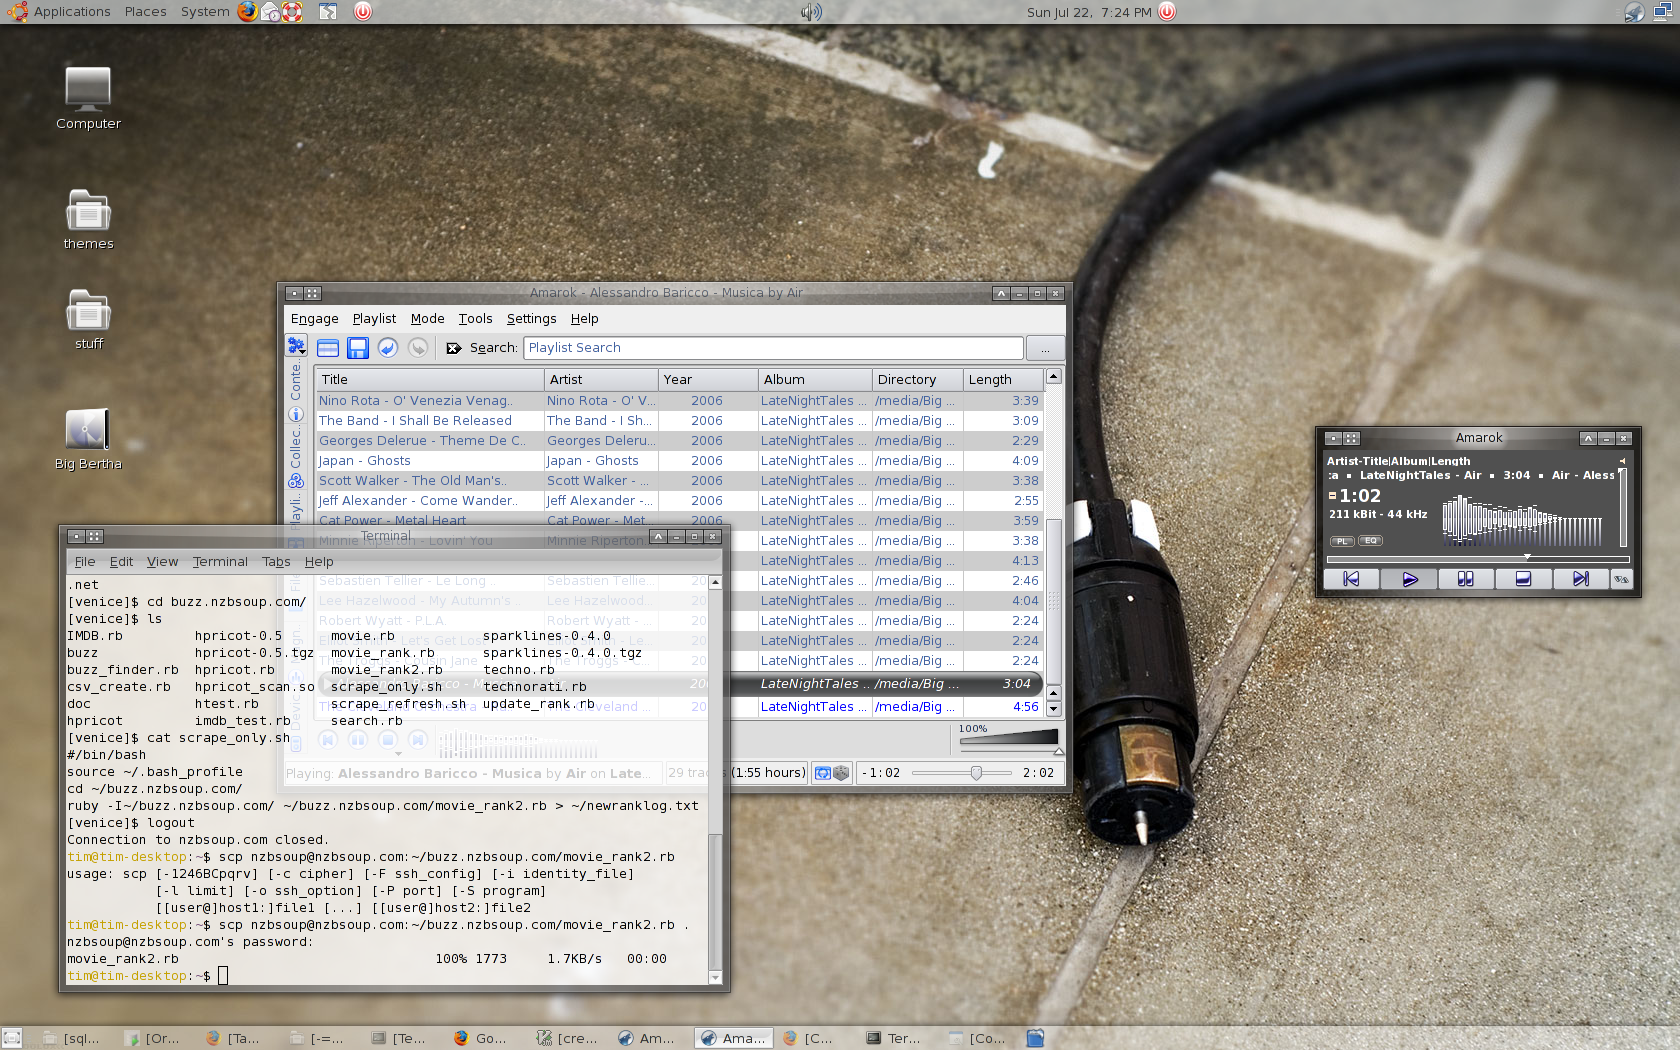Save the playlist with the floppy disk icon
The height and width of the screenshot is (1050, 1680).
[x=358, y=348]
